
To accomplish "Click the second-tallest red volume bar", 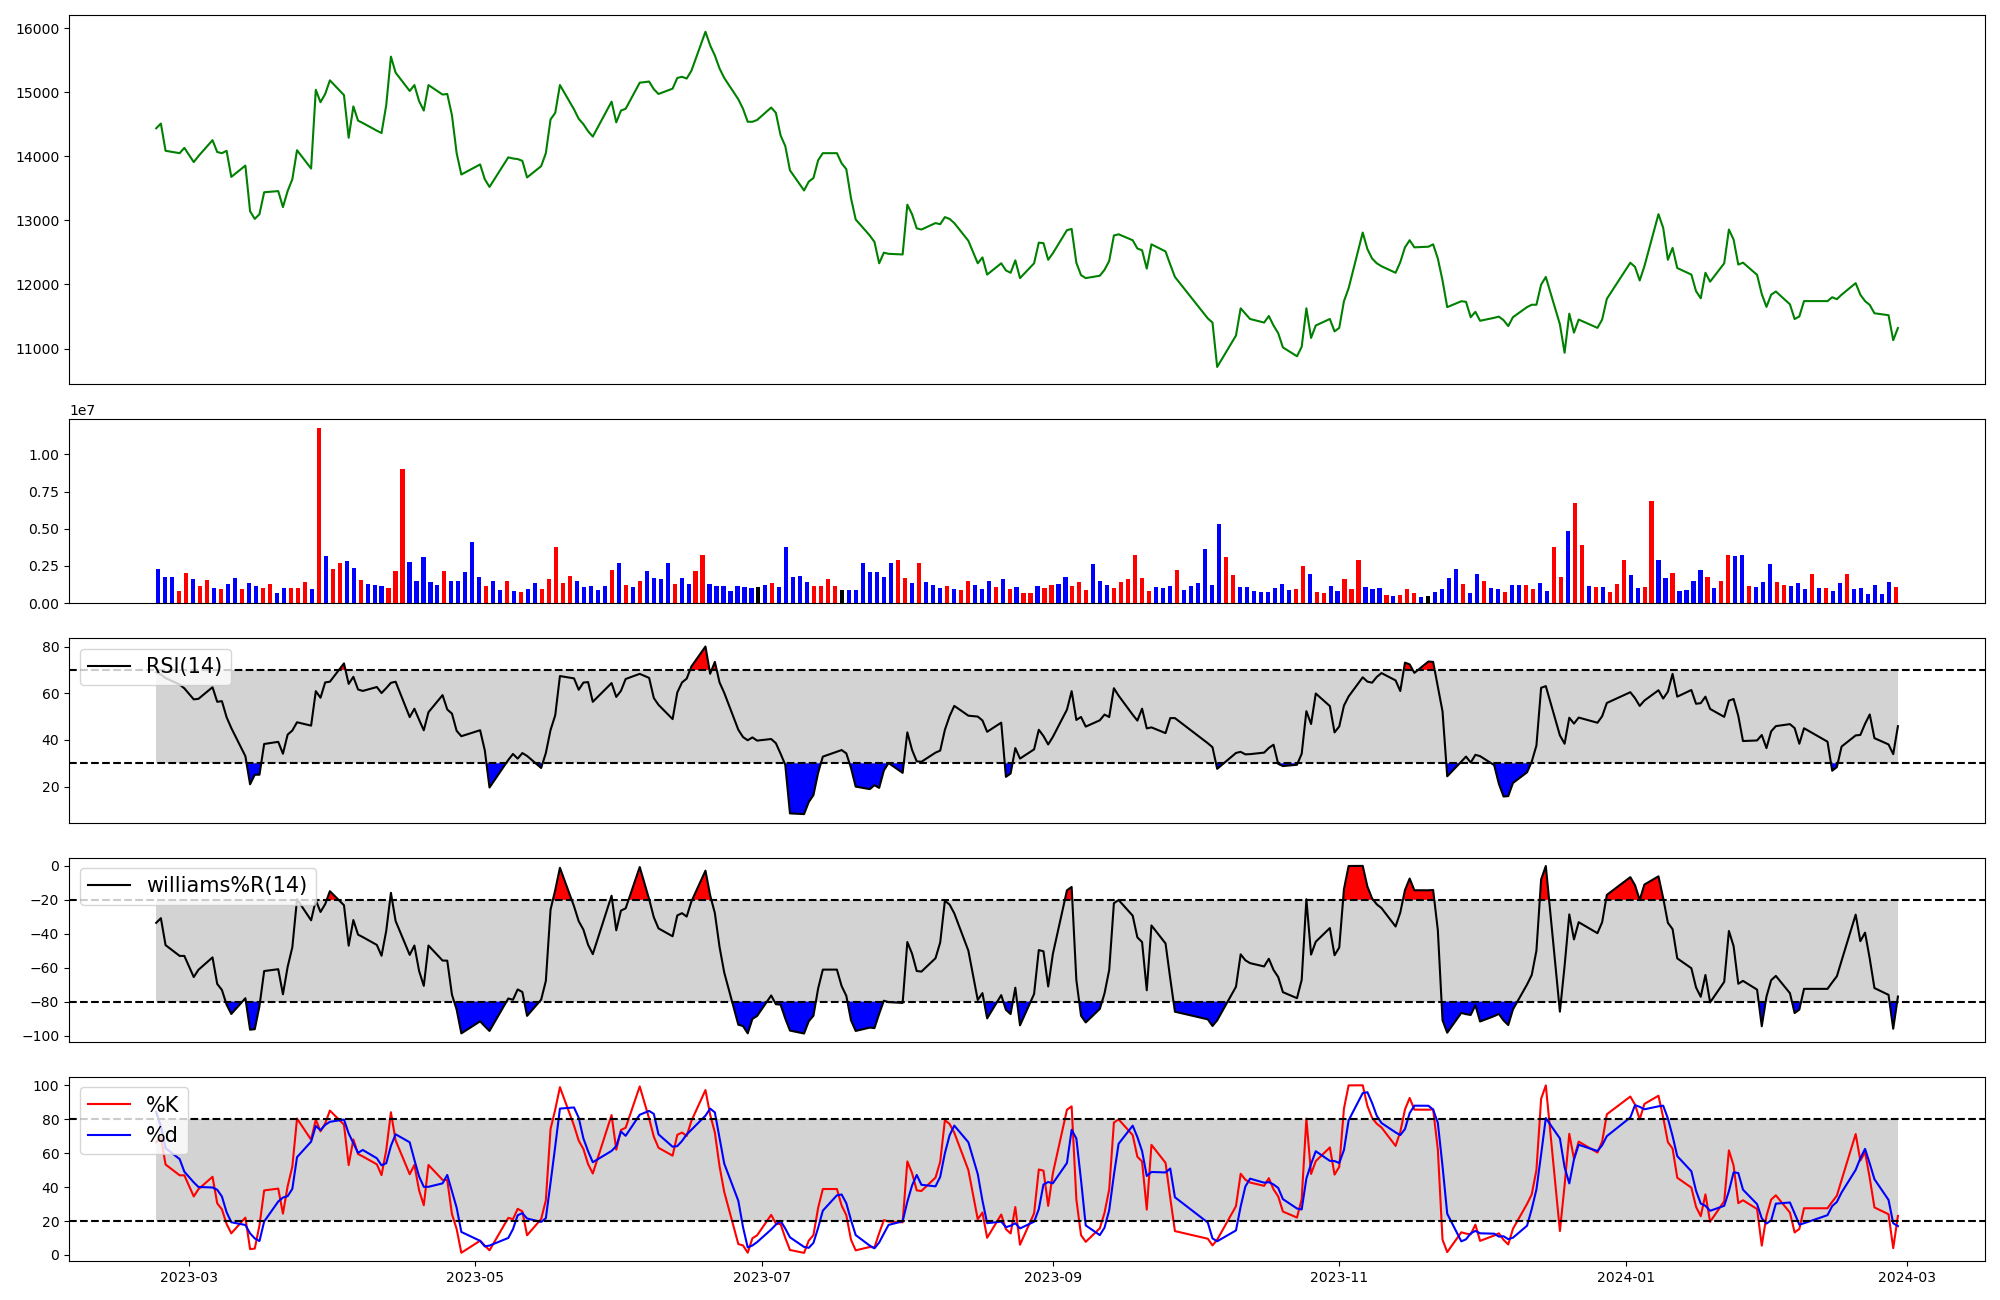I will click(x=402, y=535).
